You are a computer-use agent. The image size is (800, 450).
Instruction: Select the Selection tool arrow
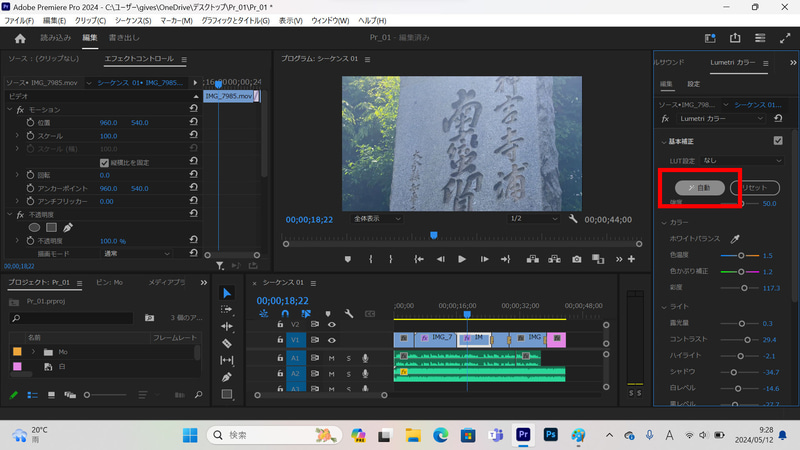227,293
